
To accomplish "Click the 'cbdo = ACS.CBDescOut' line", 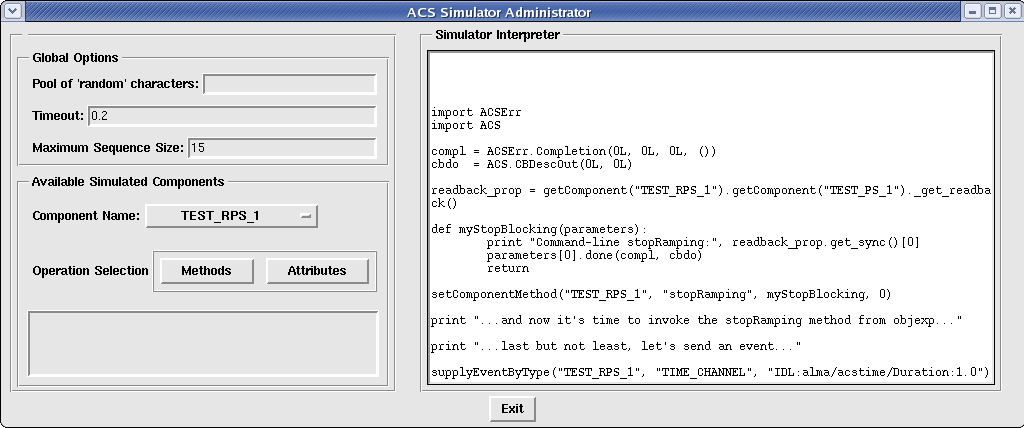I will (x=531, y=164).
